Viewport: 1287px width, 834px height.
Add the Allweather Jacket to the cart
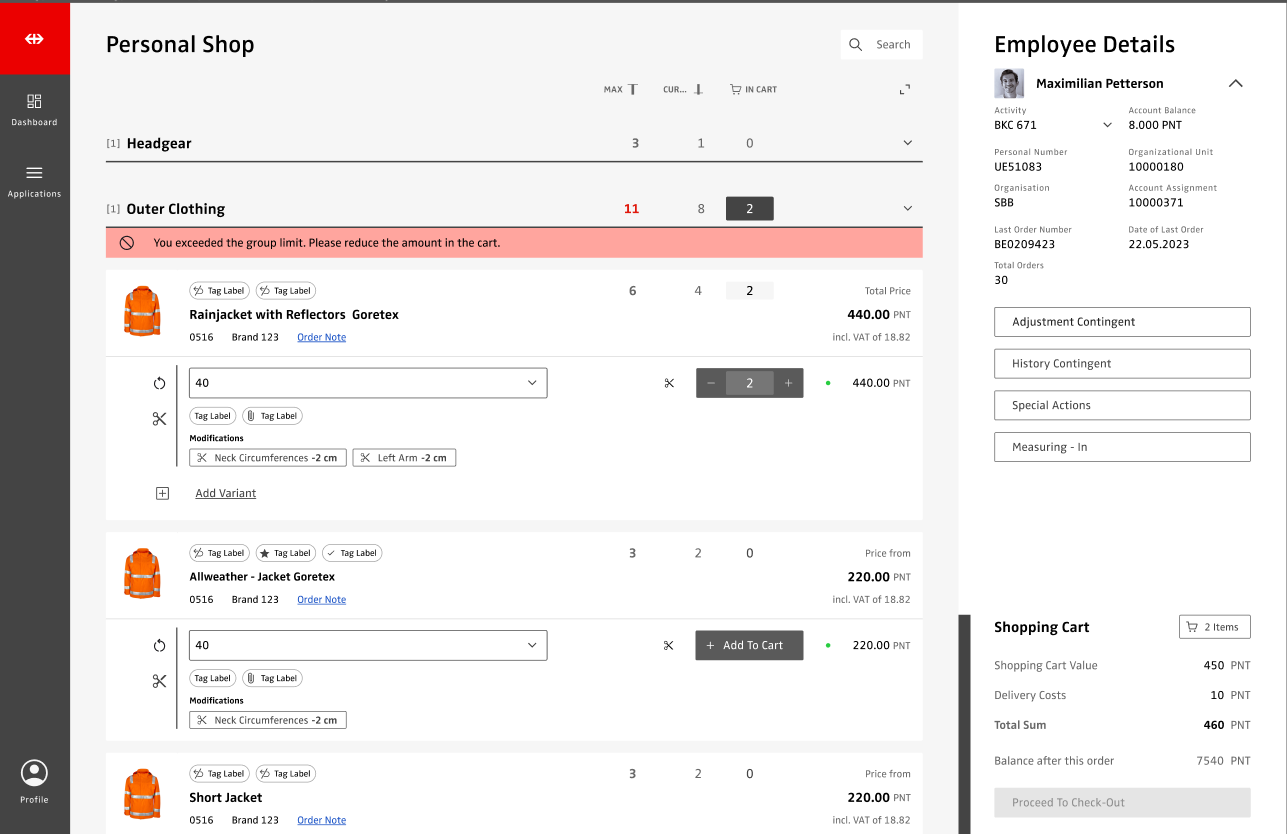coord(749,645)
